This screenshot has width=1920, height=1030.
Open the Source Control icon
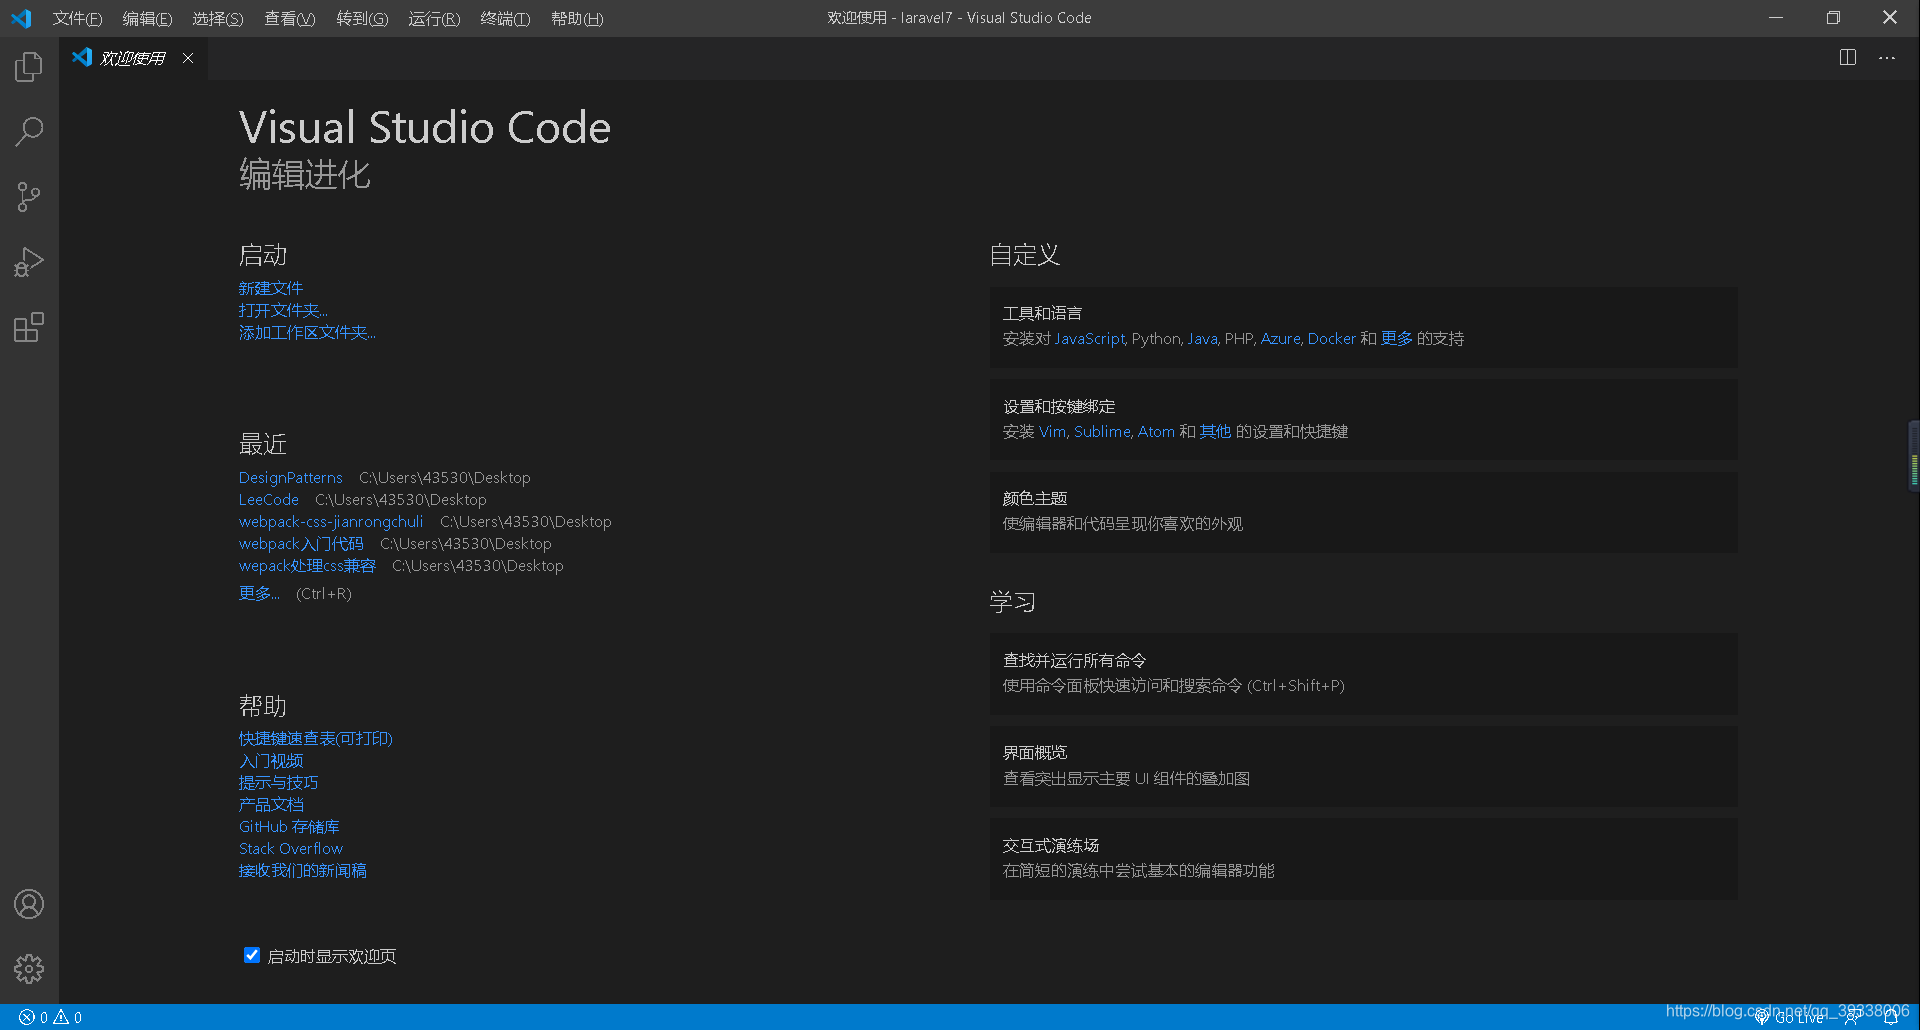(28, 196)
